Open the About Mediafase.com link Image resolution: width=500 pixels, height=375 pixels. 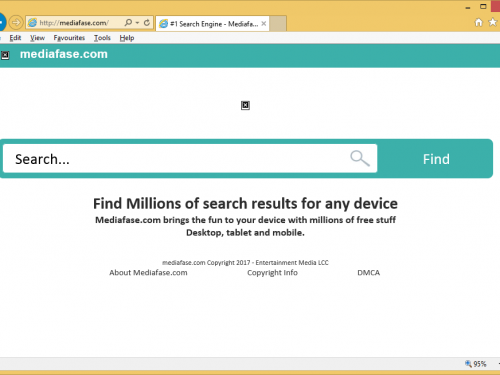(148, 273)
